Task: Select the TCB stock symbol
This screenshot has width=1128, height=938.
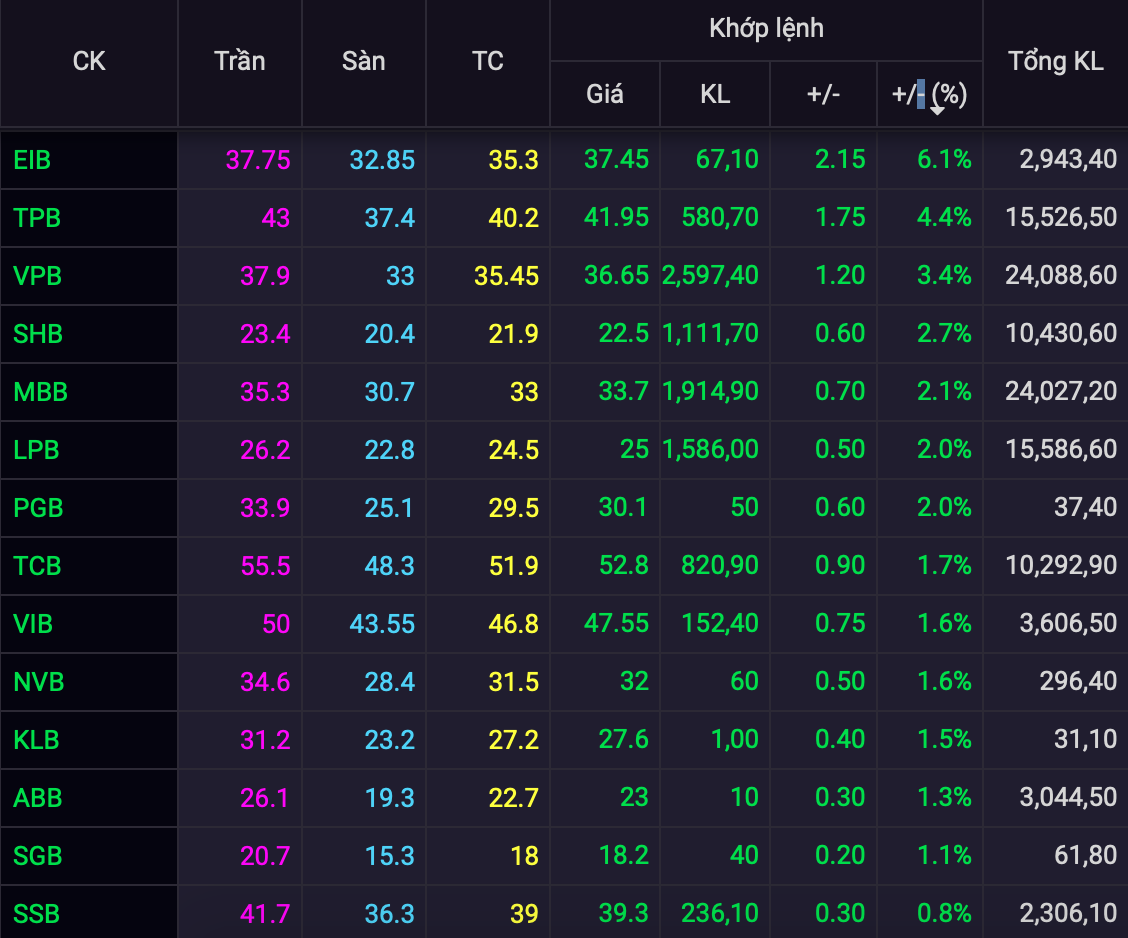Action: tap(37, 566)
